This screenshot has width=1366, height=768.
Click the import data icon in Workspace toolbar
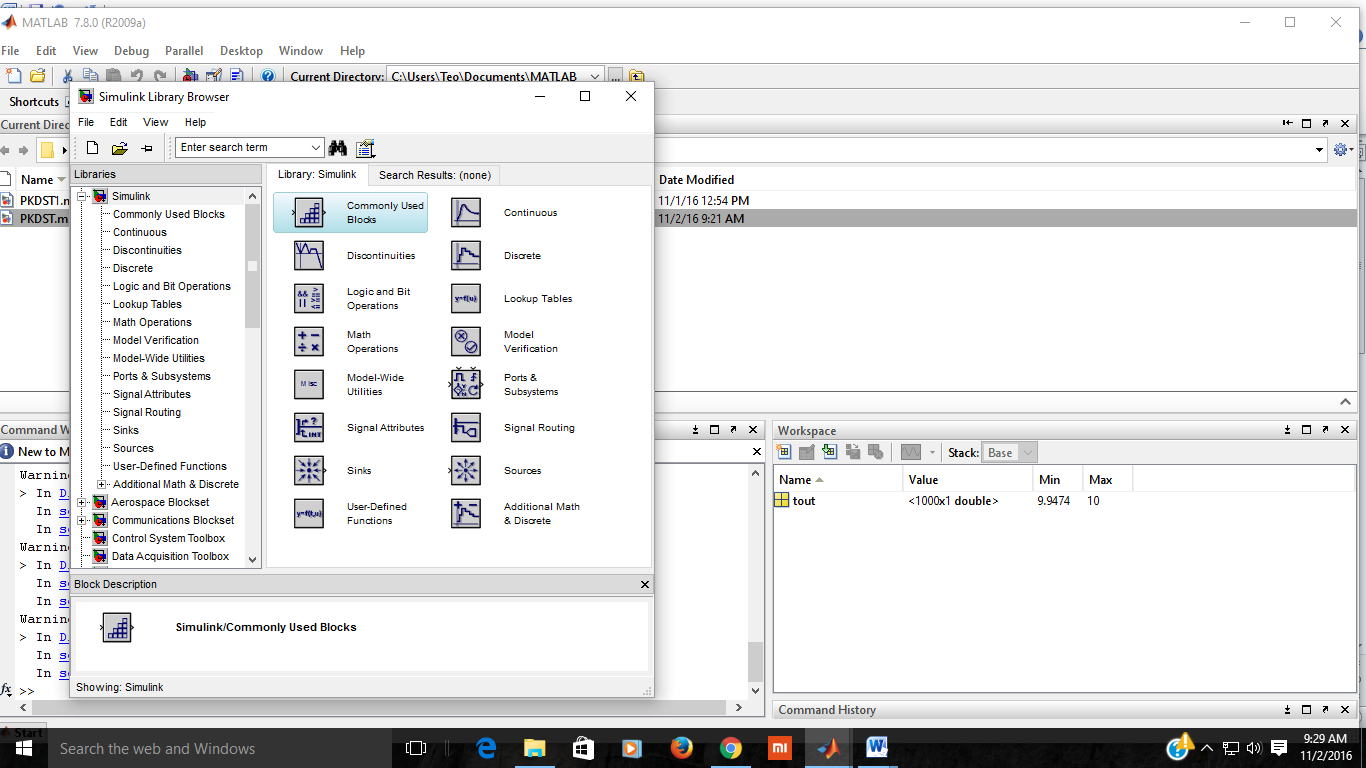[x=829, y=452]
